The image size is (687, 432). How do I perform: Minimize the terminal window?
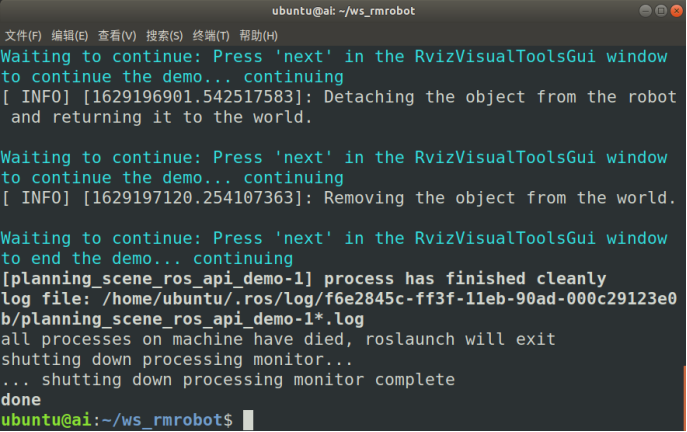tap(645, 11)
